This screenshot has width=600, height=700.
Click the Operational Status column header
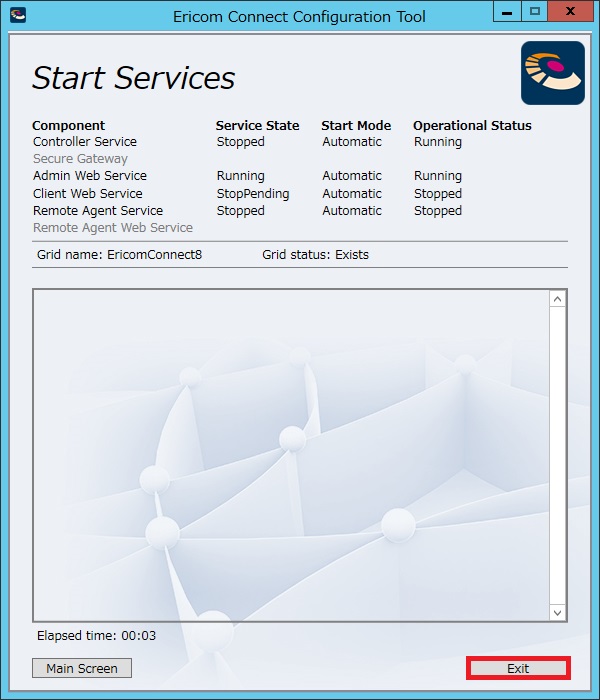coord(472,125)
